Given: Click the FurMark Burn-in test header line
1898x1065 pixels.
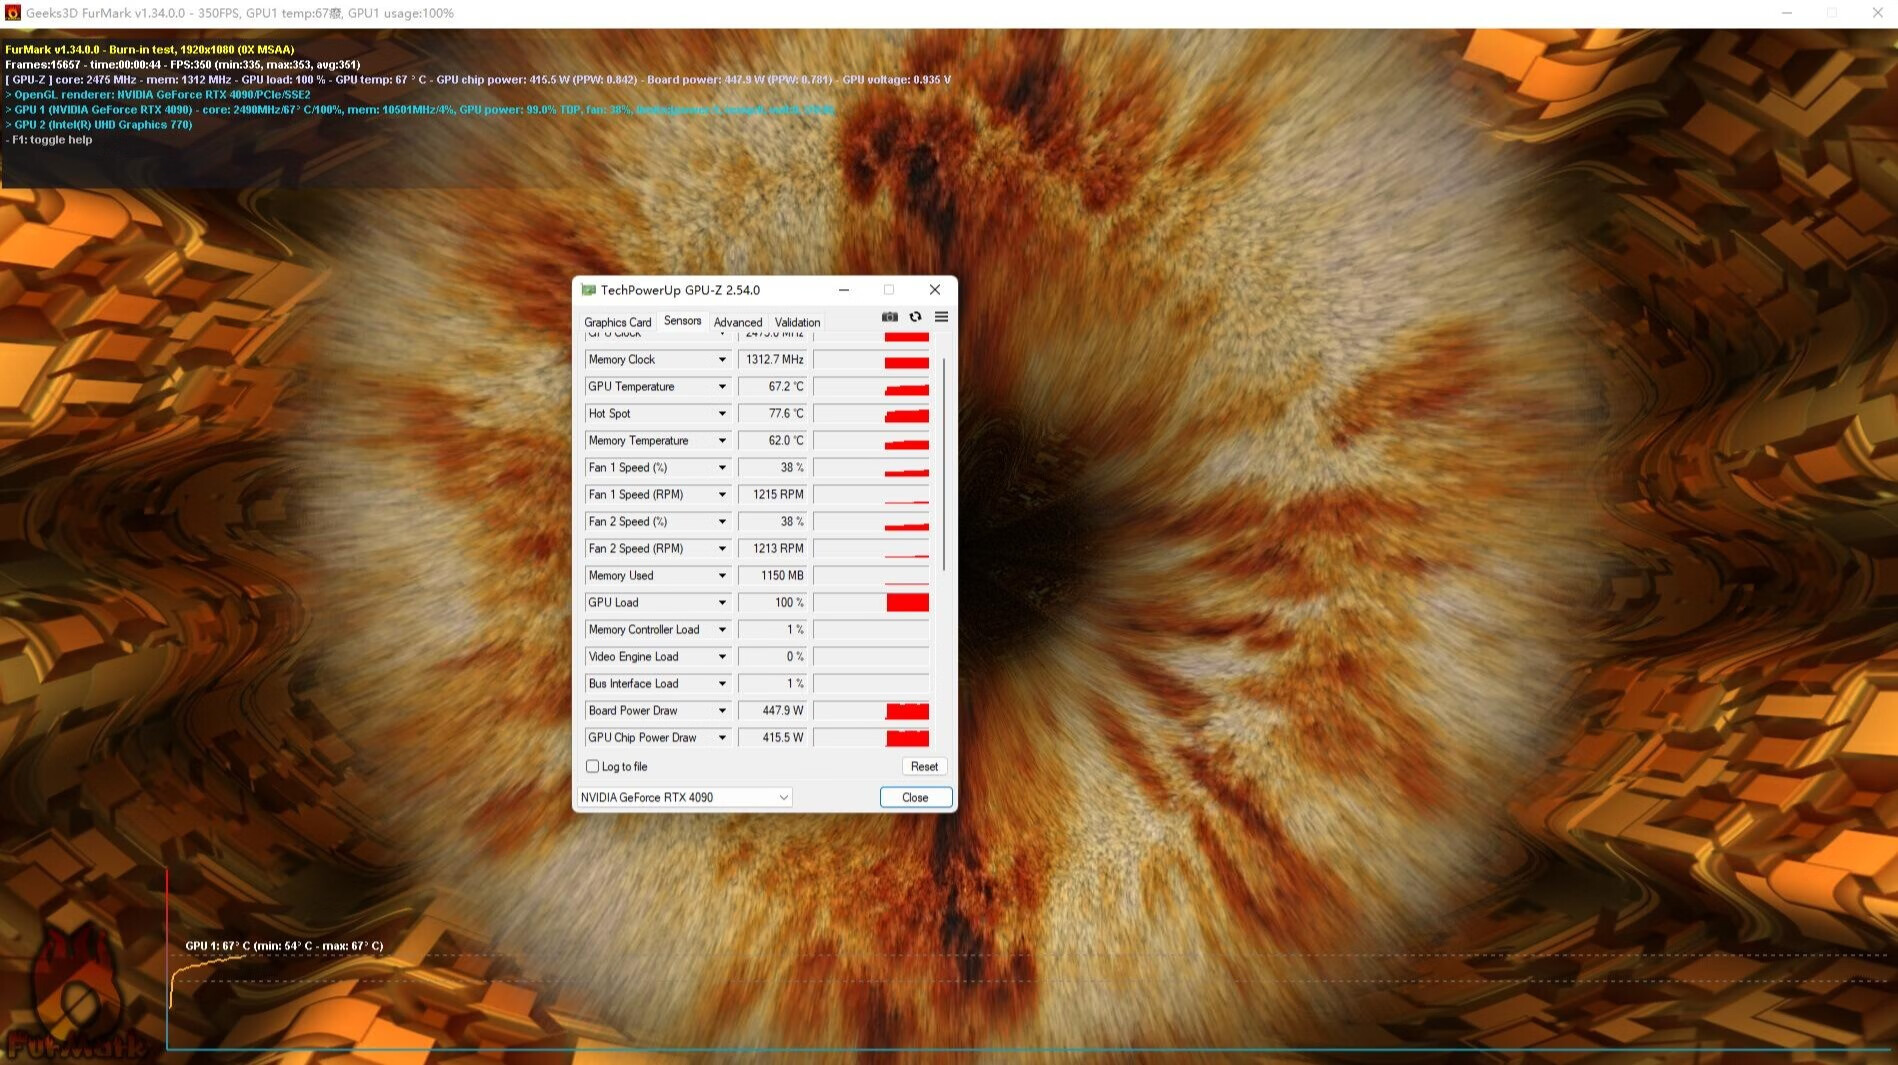Looking at the screenshot, I should pos(150,50).
